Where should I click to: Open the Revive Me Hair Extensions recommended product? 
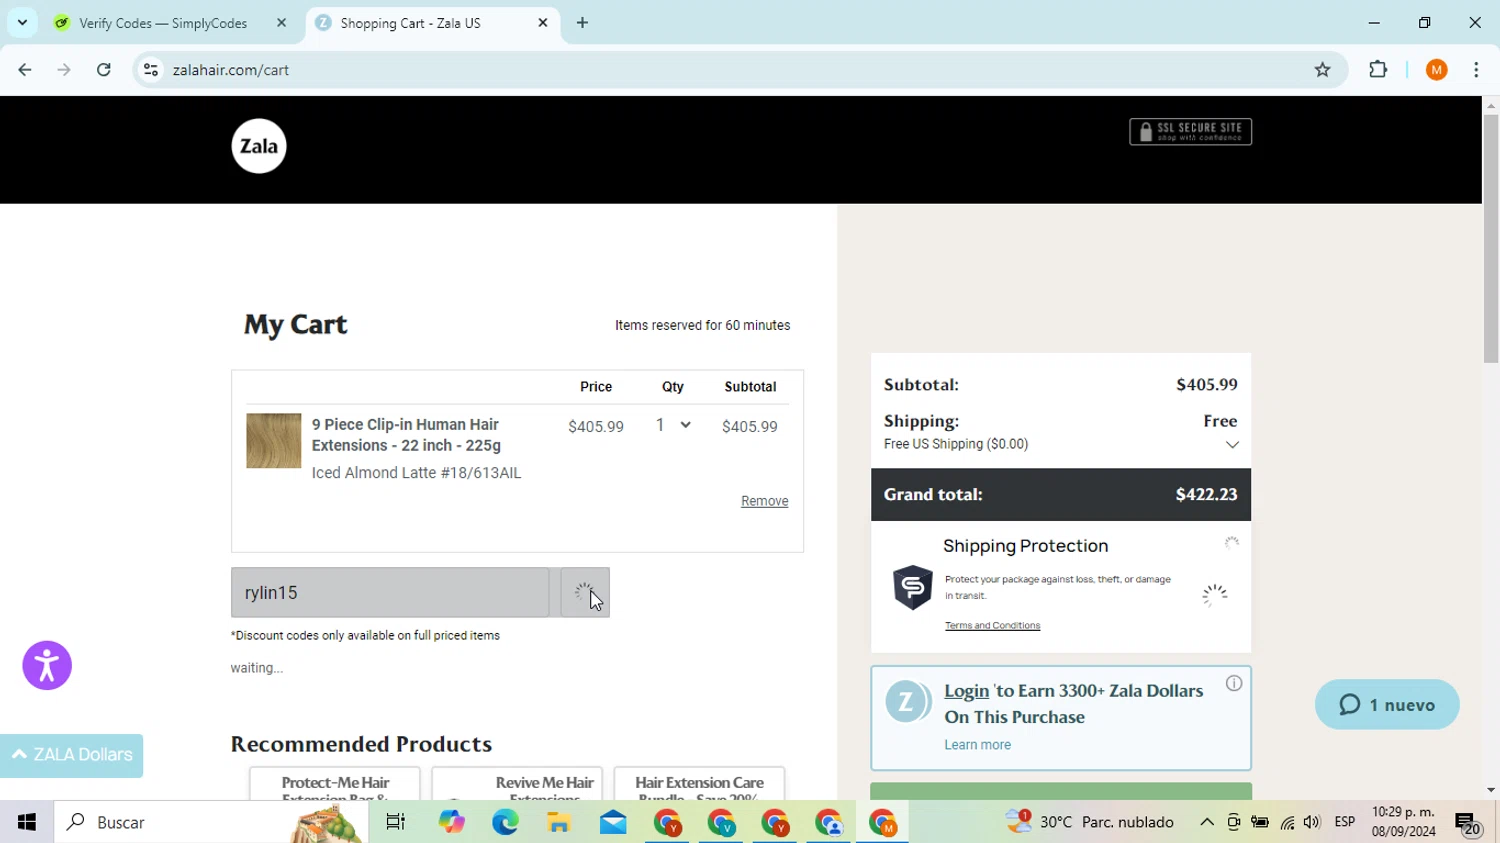click(517, 784)
